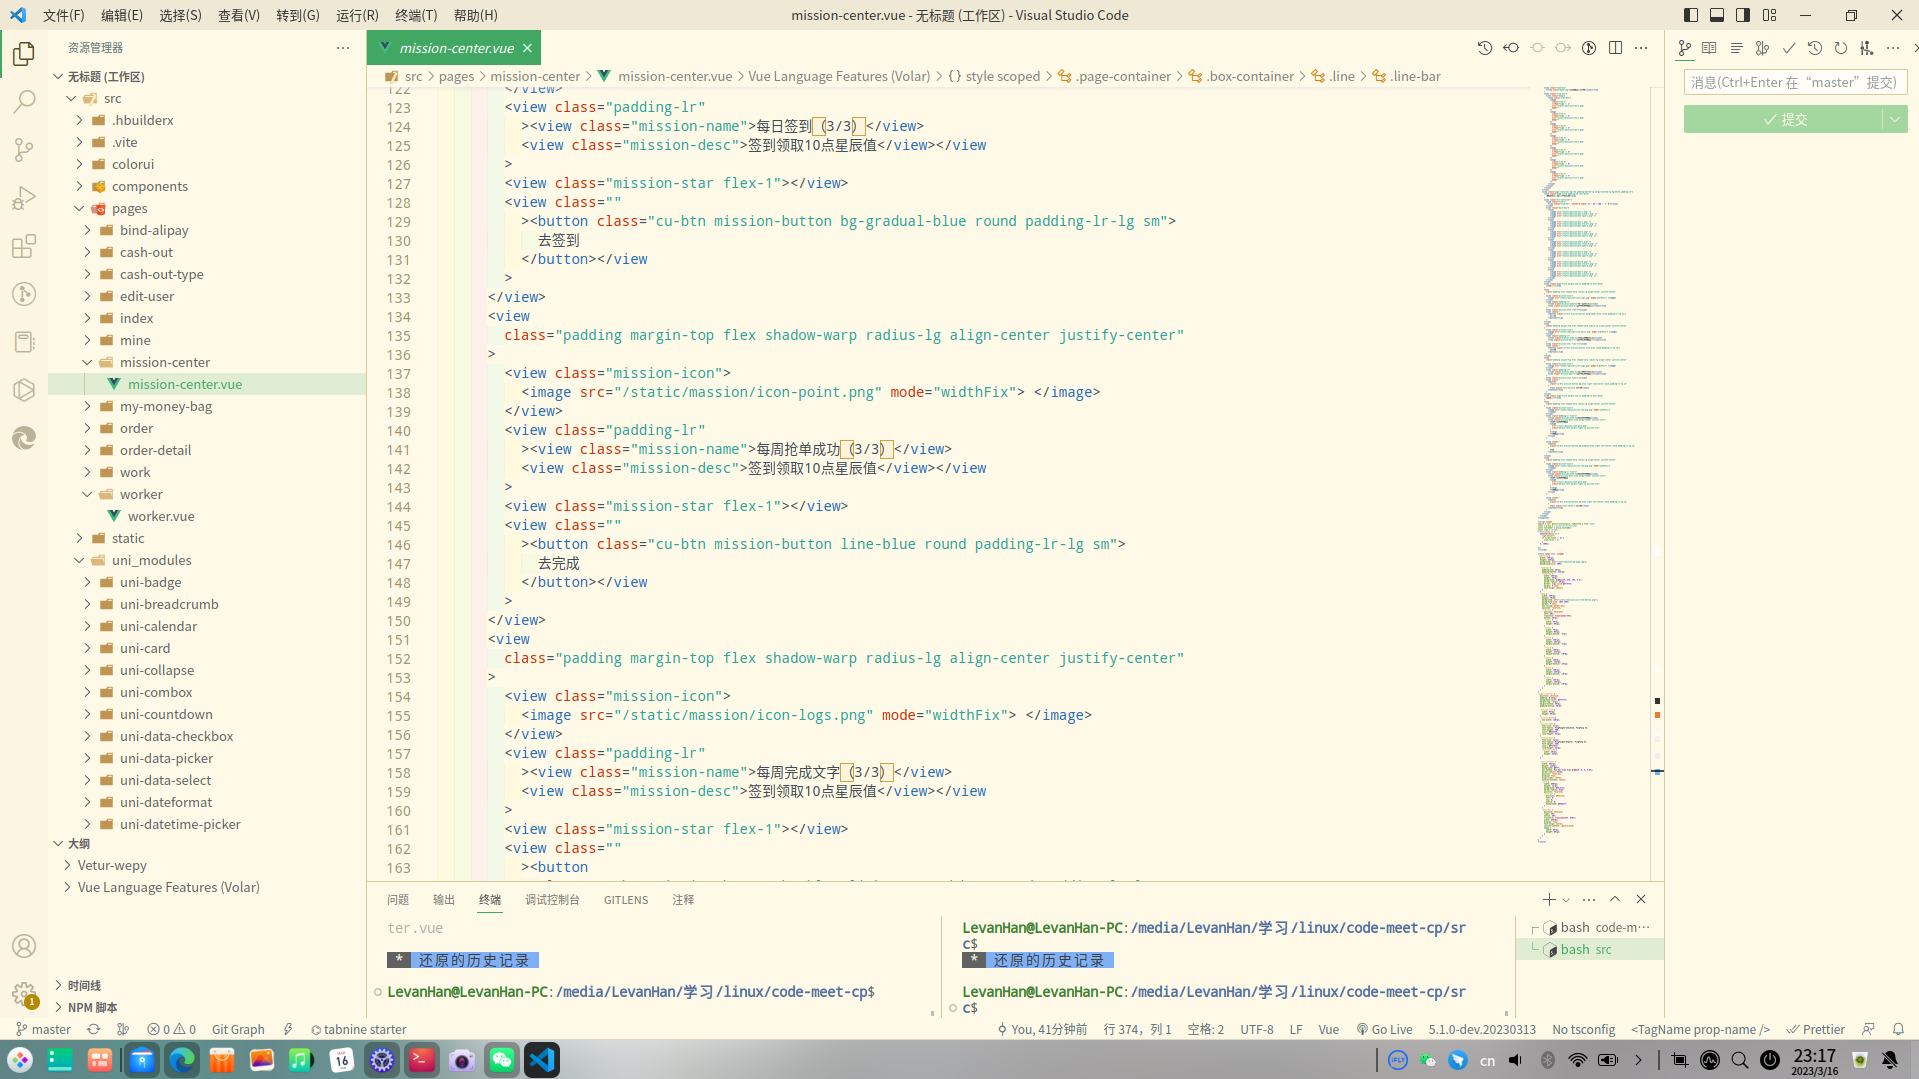Image resolution: width=1919 pixels, height=1079 pixels.
Task: Open the Extensions view
Action: pyautogui.click(x=24, y=246)
